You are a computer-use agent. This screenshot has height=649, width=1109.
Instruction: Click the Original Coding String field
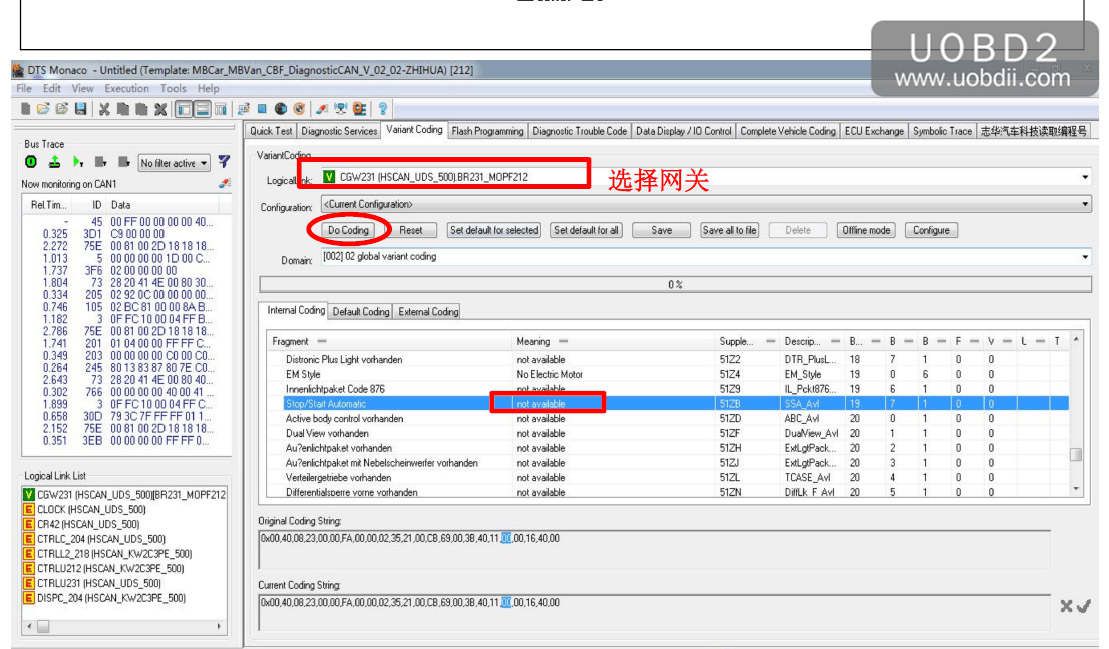(x=654, y=548)
